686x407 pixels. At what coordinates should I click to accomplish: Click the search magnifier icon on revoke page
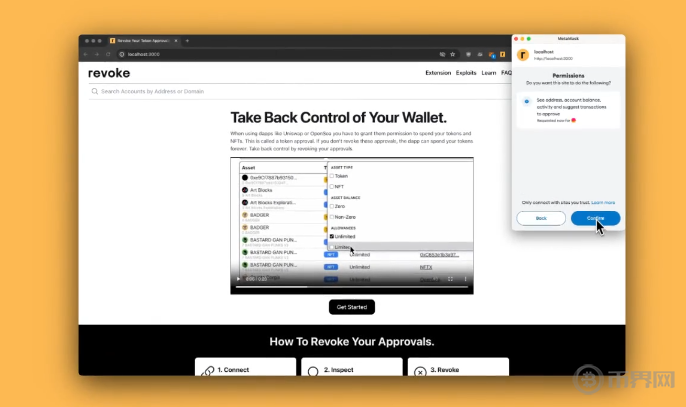click(94, 91)
